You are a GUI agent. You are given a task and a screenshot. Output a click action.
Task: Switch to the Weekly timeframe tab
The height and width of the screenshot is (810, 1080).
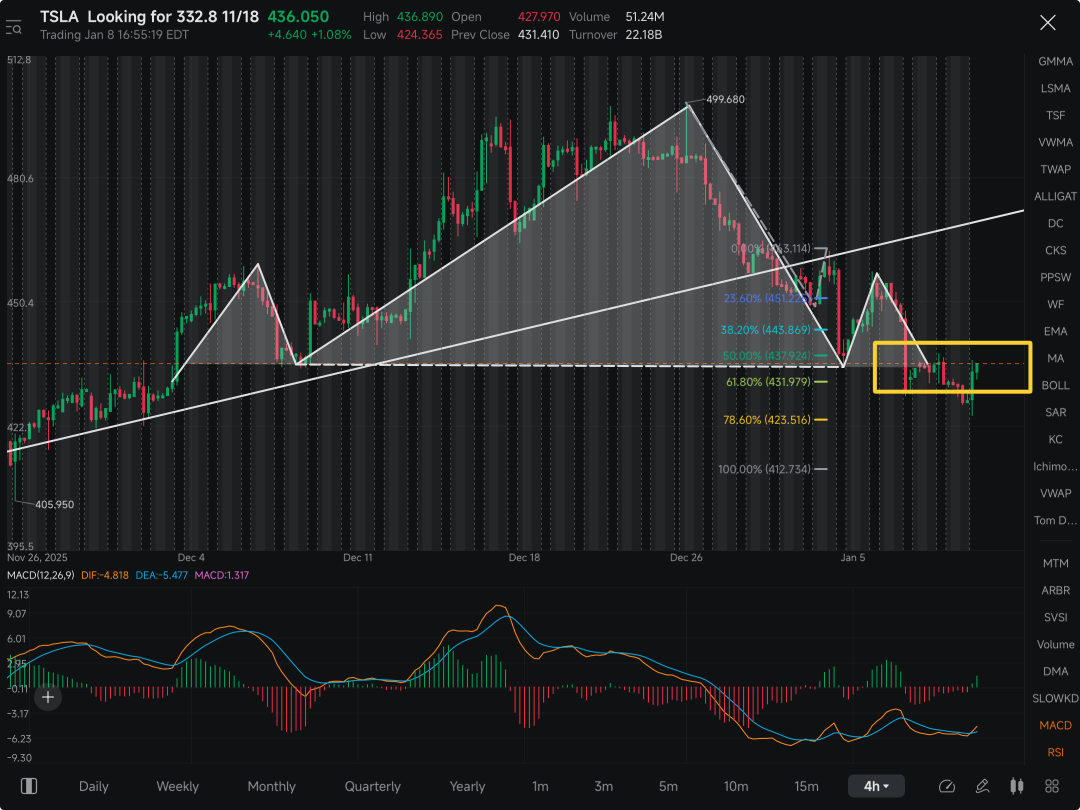tap(178, 786)
